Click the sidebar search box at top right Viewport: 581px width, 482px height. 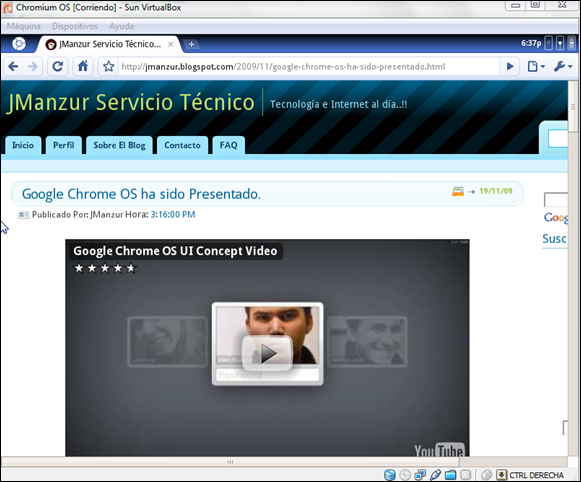558,139
